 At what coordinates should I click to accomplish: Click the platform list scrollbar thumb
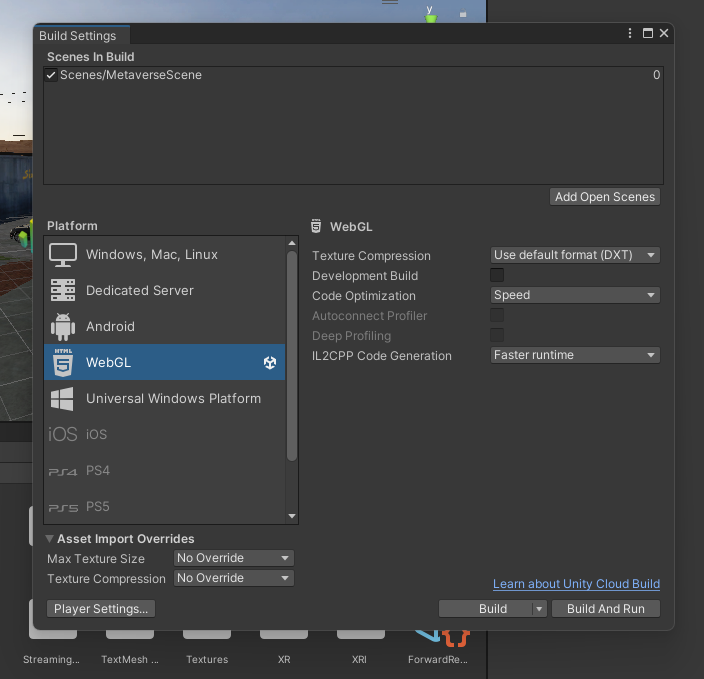point(292,356)
